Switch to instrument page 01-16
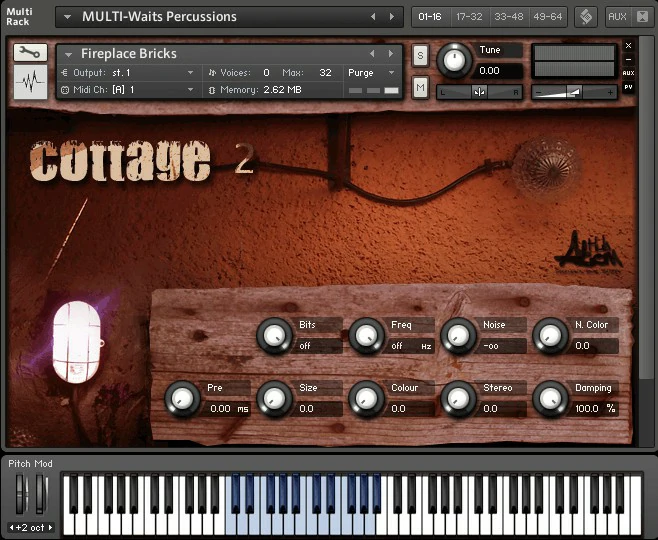The width and height of the screenshot is (658, 540). tap(430, 17)
